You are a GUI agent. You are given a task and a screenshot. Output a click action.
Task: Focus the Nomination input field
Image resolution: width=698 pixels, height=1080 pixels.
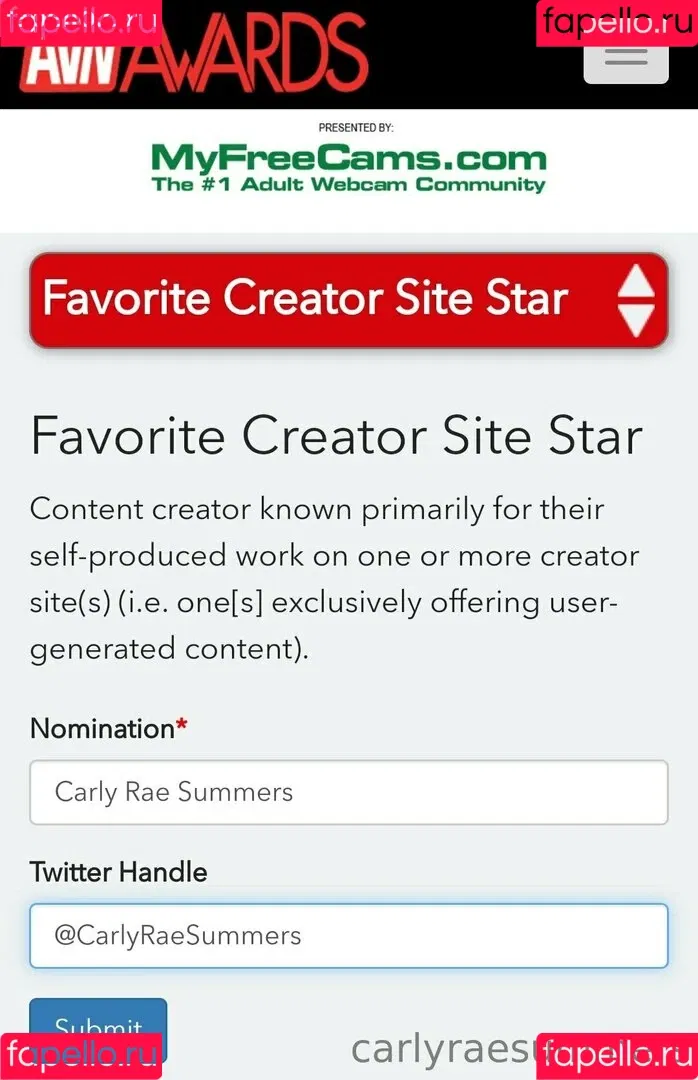pos(349,792)
